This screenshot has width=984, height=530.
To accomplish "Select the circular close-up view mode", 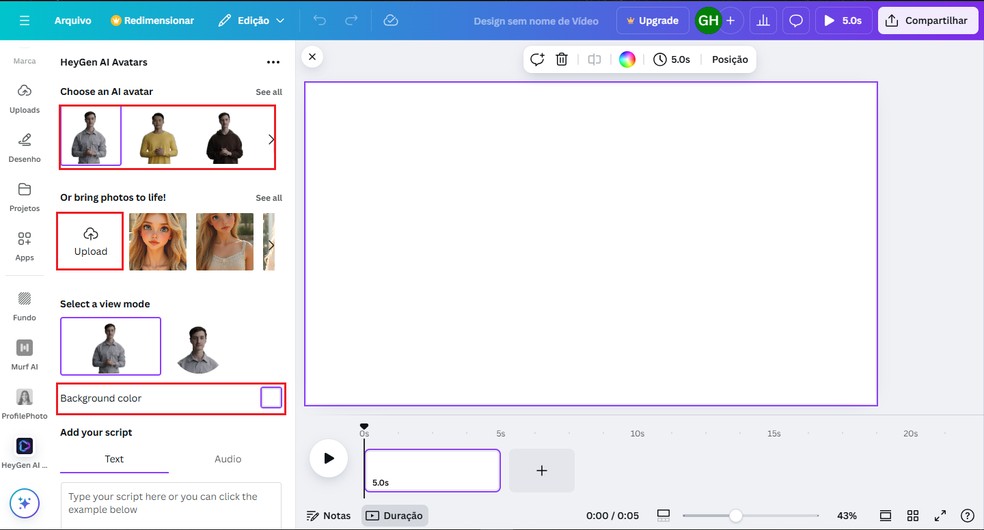I will [x=198, y=349].
